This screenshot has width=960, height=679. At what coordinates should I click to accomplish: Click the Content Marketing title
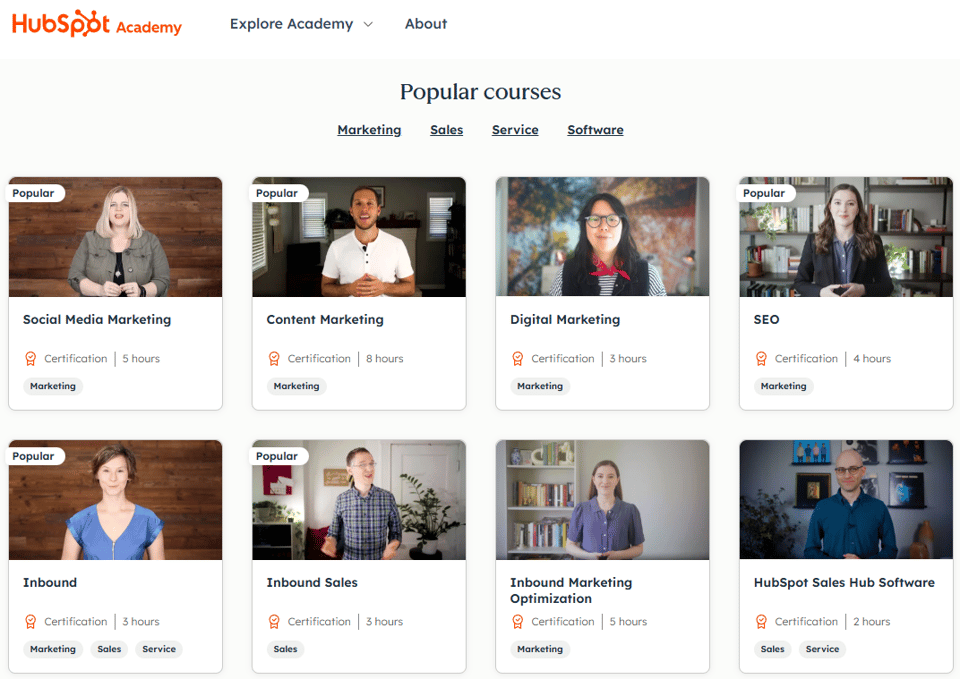tap(325, 320)
